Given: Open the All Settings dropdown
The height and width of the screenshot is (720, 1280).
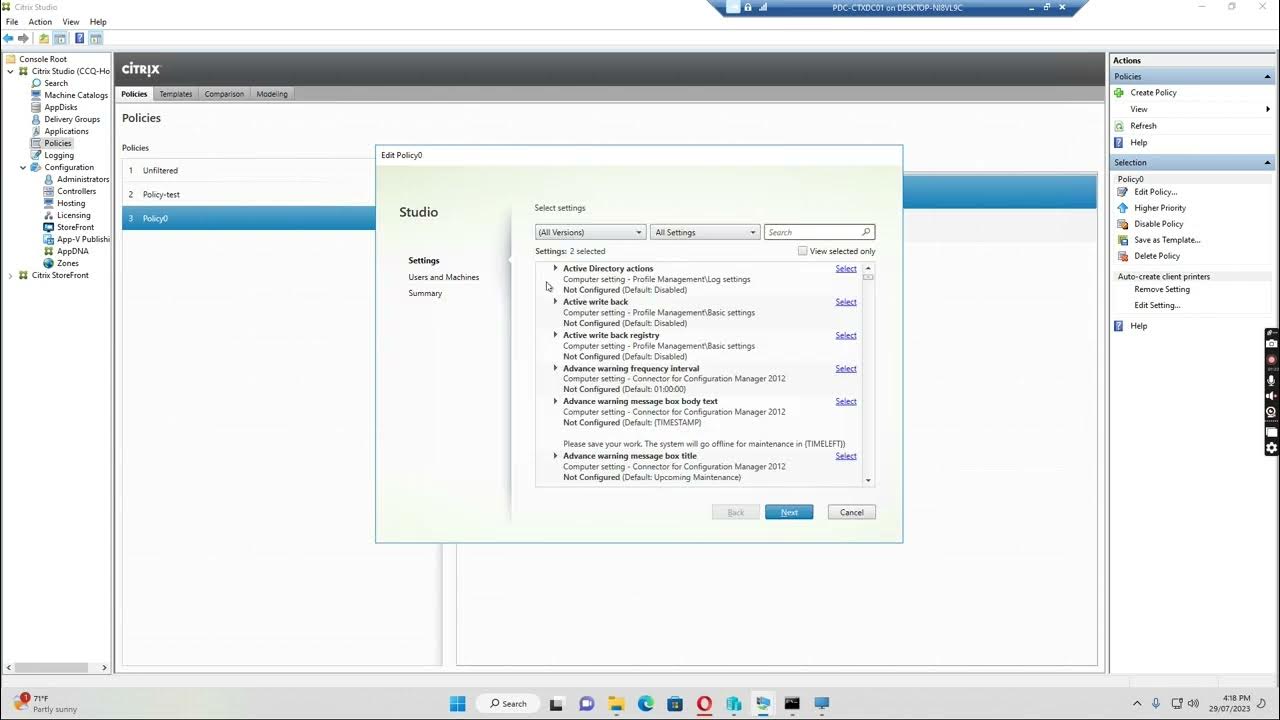Looking at the screenshot, I should tap(705, 232).
